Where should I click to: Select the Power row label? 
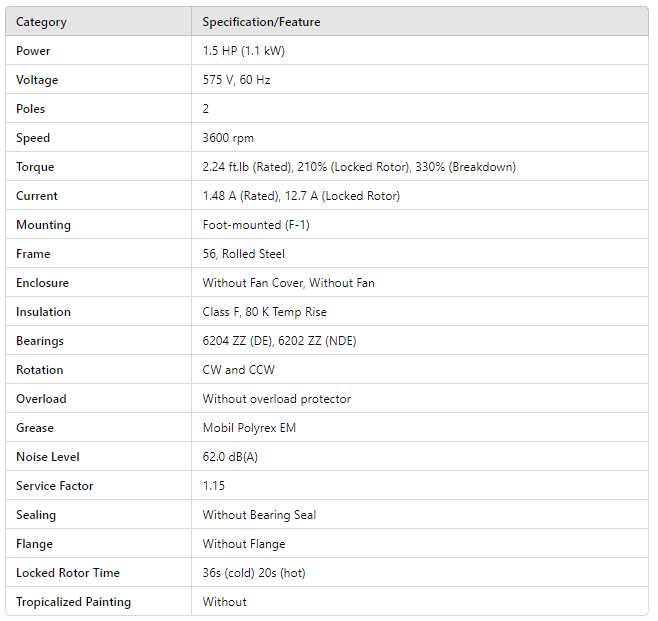click(x=33, y=51)
